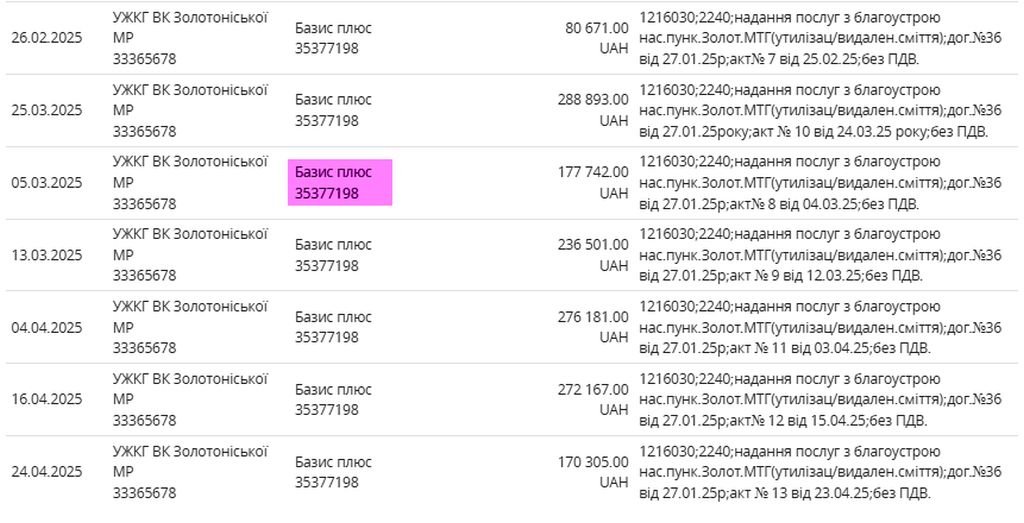Click the highlighted pink Базис плюс cell
Screen dimensions: 1024x523
tap(339, 183)
